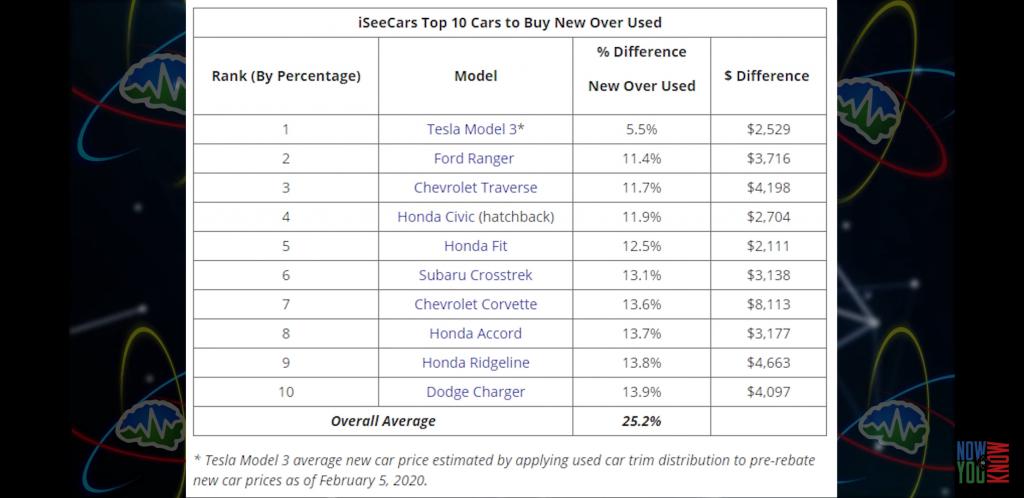Follow the Chevrolet Traverse link
The height and width of the screenshot is (498, 1024).
click(475, 187)
